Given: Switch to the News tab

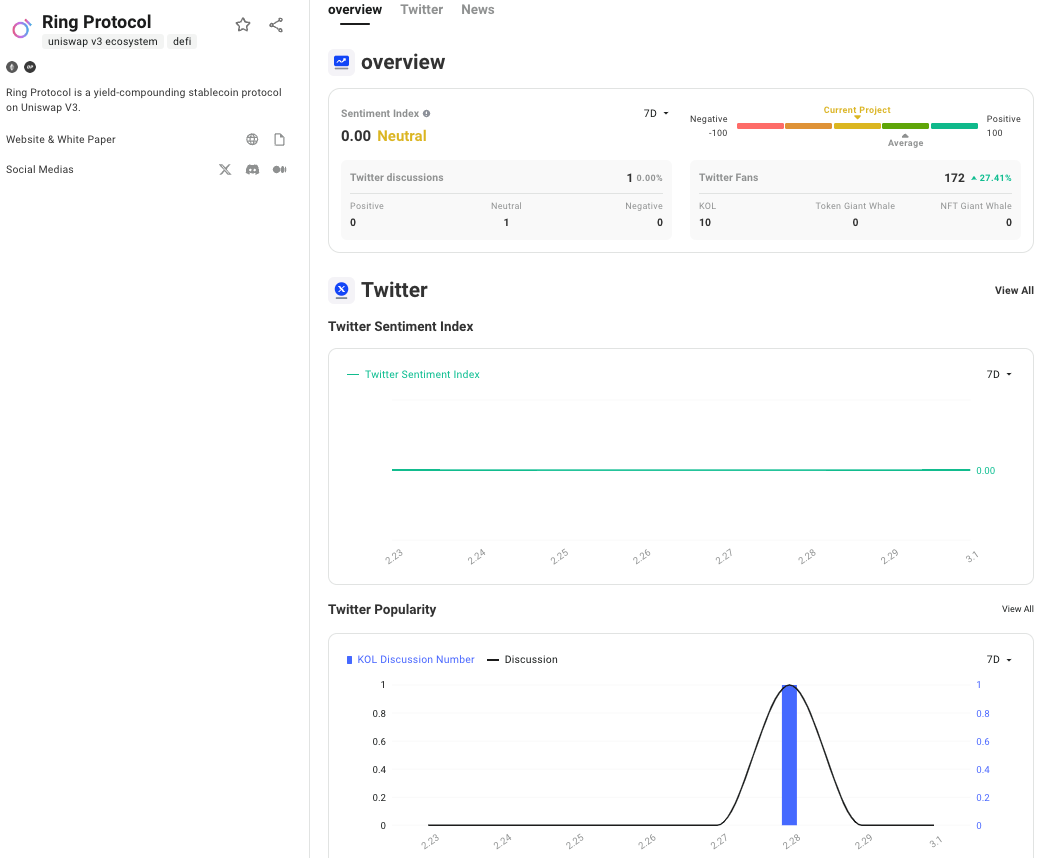Looking at the screenshot, I should pyautogui.click(x=477, y=10).
